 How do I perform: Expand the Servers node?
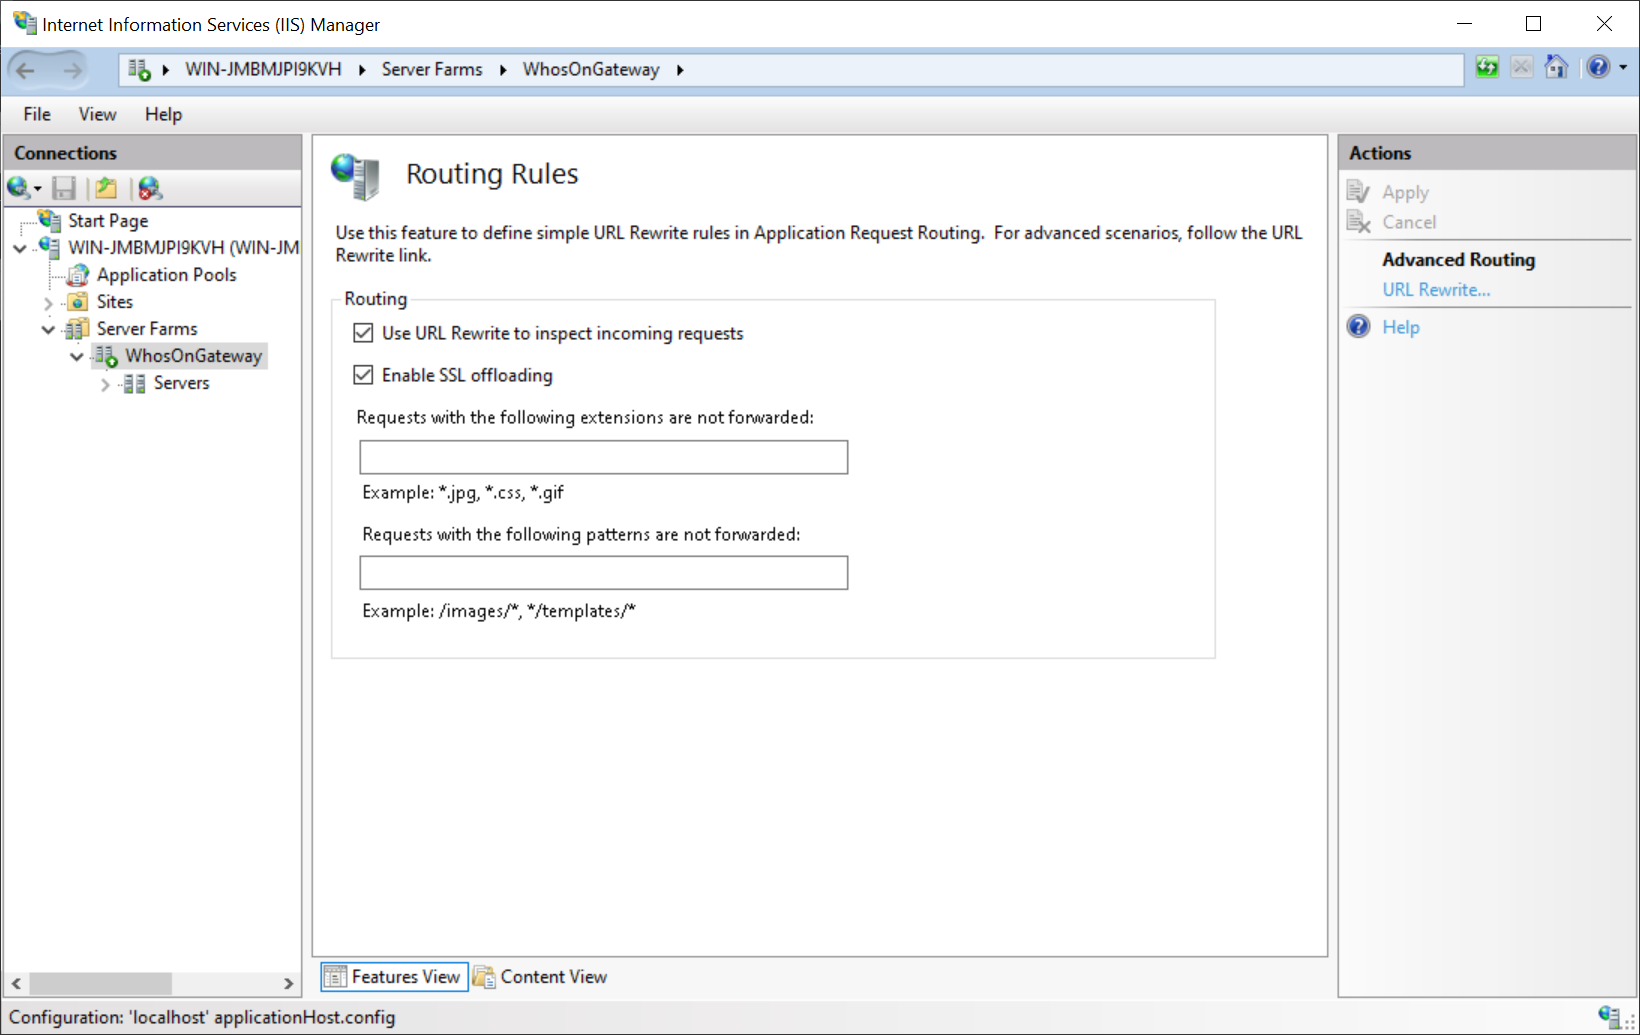(105, 383)
